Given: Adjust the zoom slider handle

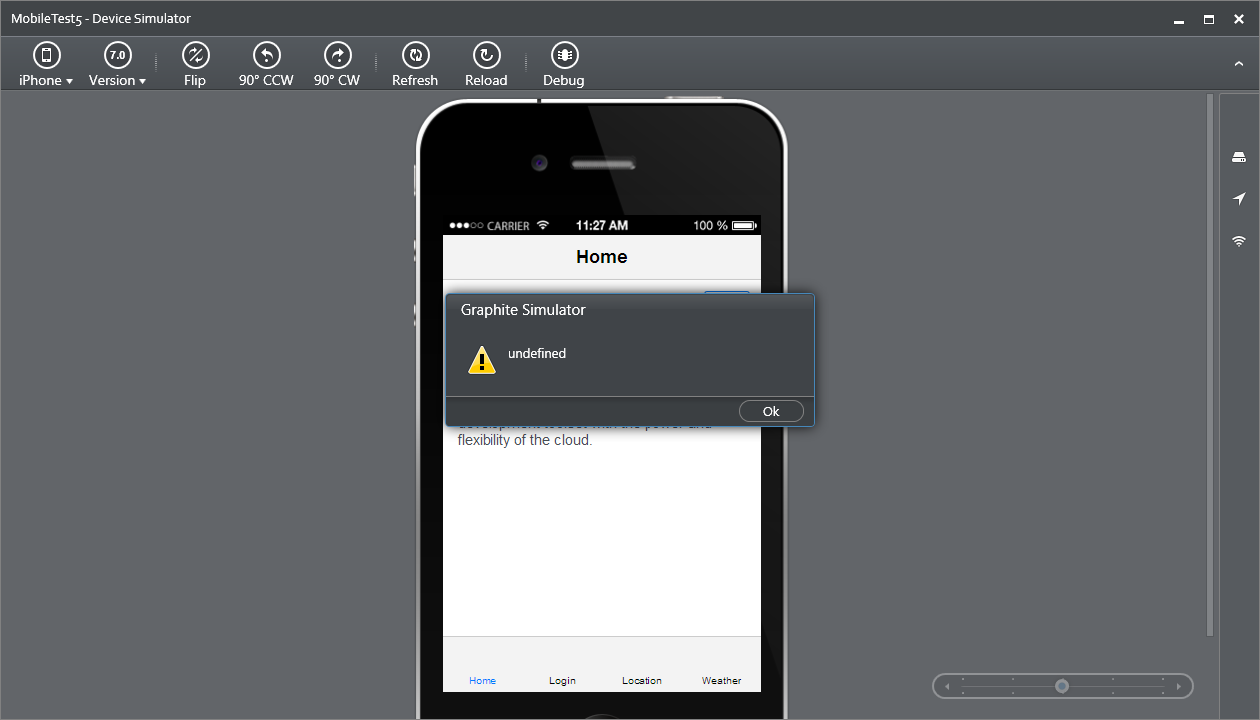Looking at the screenshot, I should click(1062, 686).
